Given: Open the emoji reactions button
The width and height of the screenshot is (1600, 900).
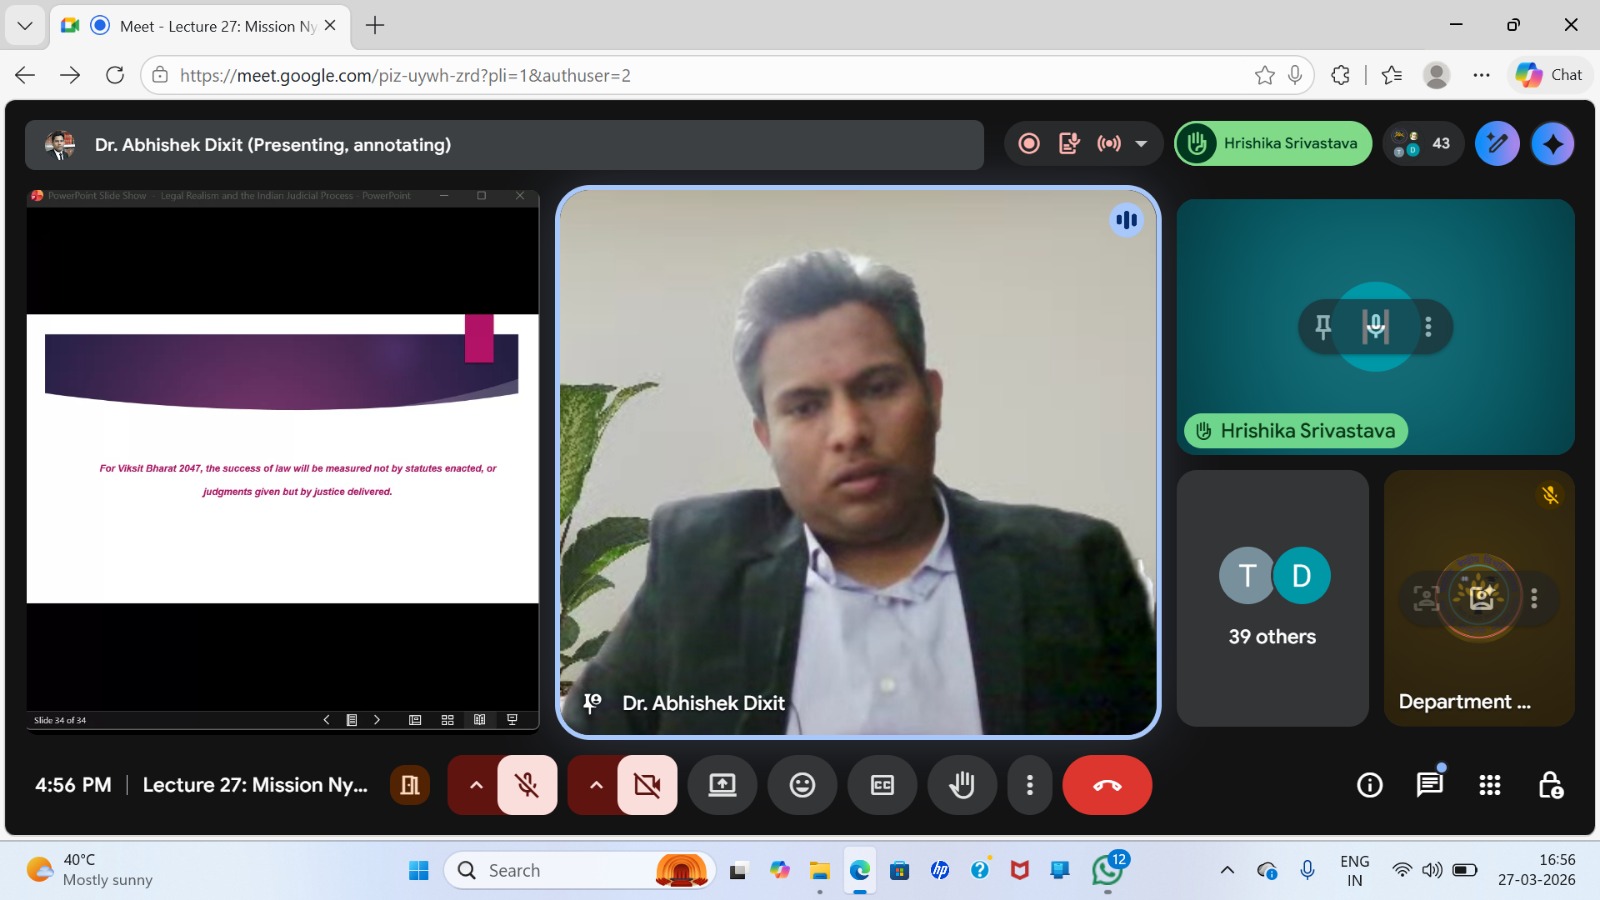Looking at the screenshot, I should pos(802,786).
